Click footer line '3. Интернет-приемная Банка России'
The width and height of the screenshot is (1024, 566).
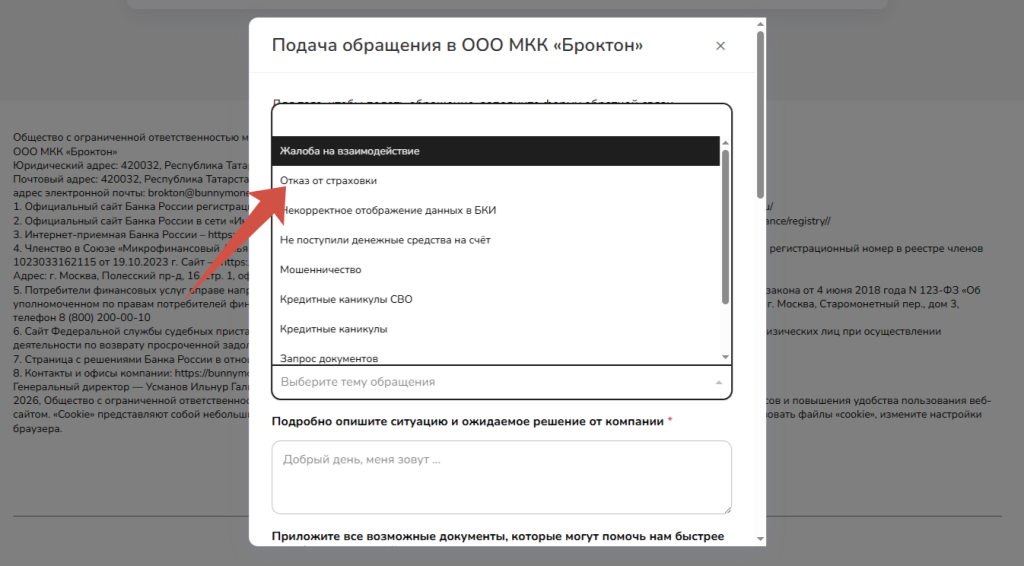(x=131, y=234)
